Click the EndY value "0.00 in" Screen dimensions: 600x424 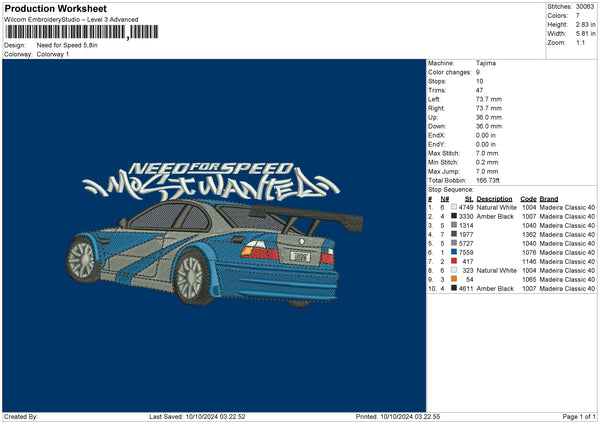pyautogui.click(x=486, y=145)
